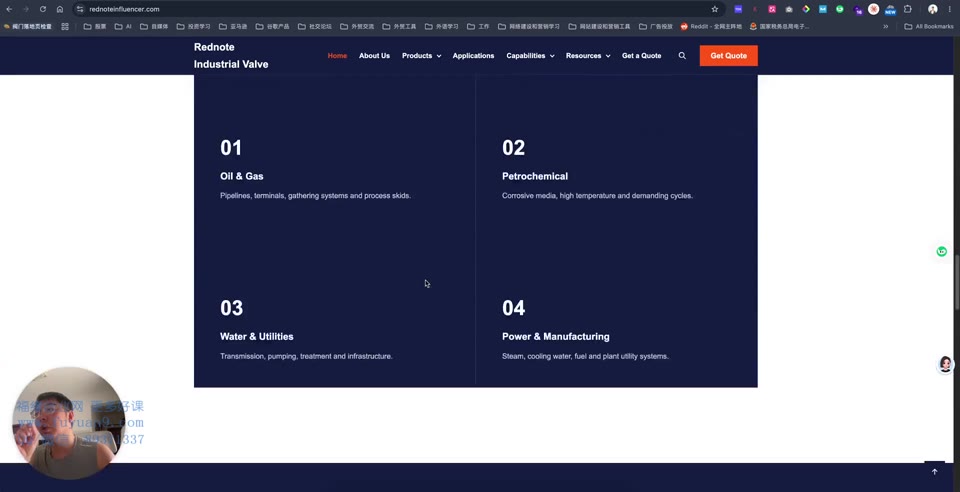Image resolution: width=960 pixels, height=492 pixels.
Task: Click the browser home icon
Action: [x=59, y=9]
